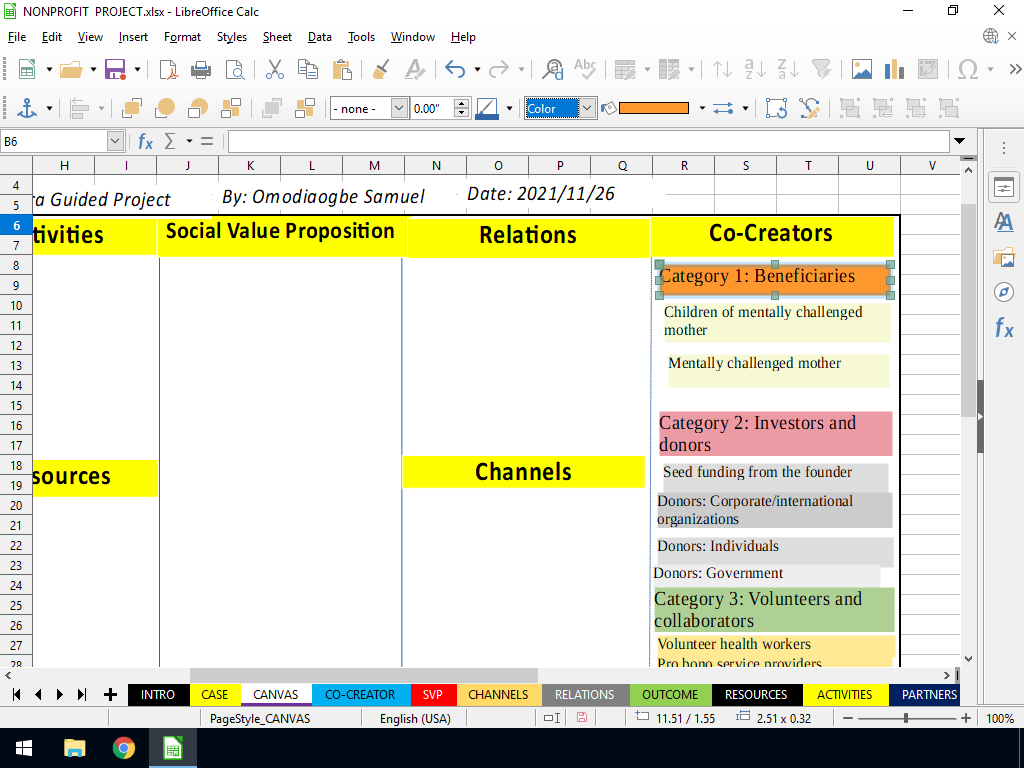1024x768 pixels.
Task: Open the Format menu
Action: [x=182, y=37]
